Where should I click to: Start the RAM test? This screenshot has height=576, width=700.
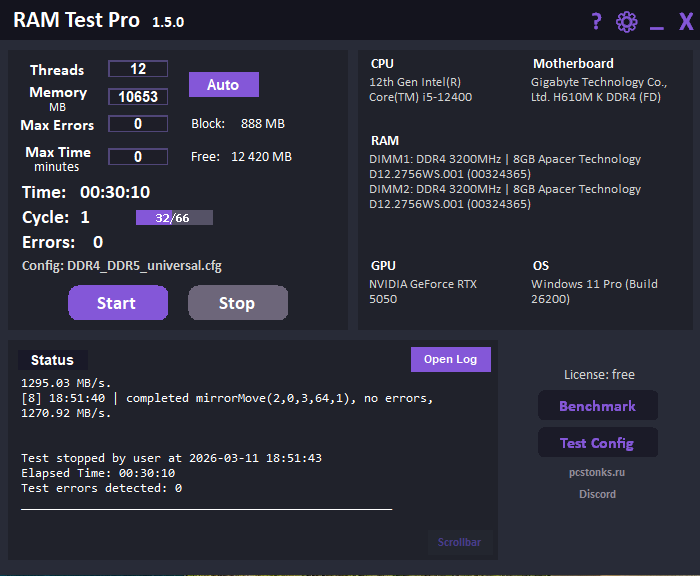click(x=117, y=303)
